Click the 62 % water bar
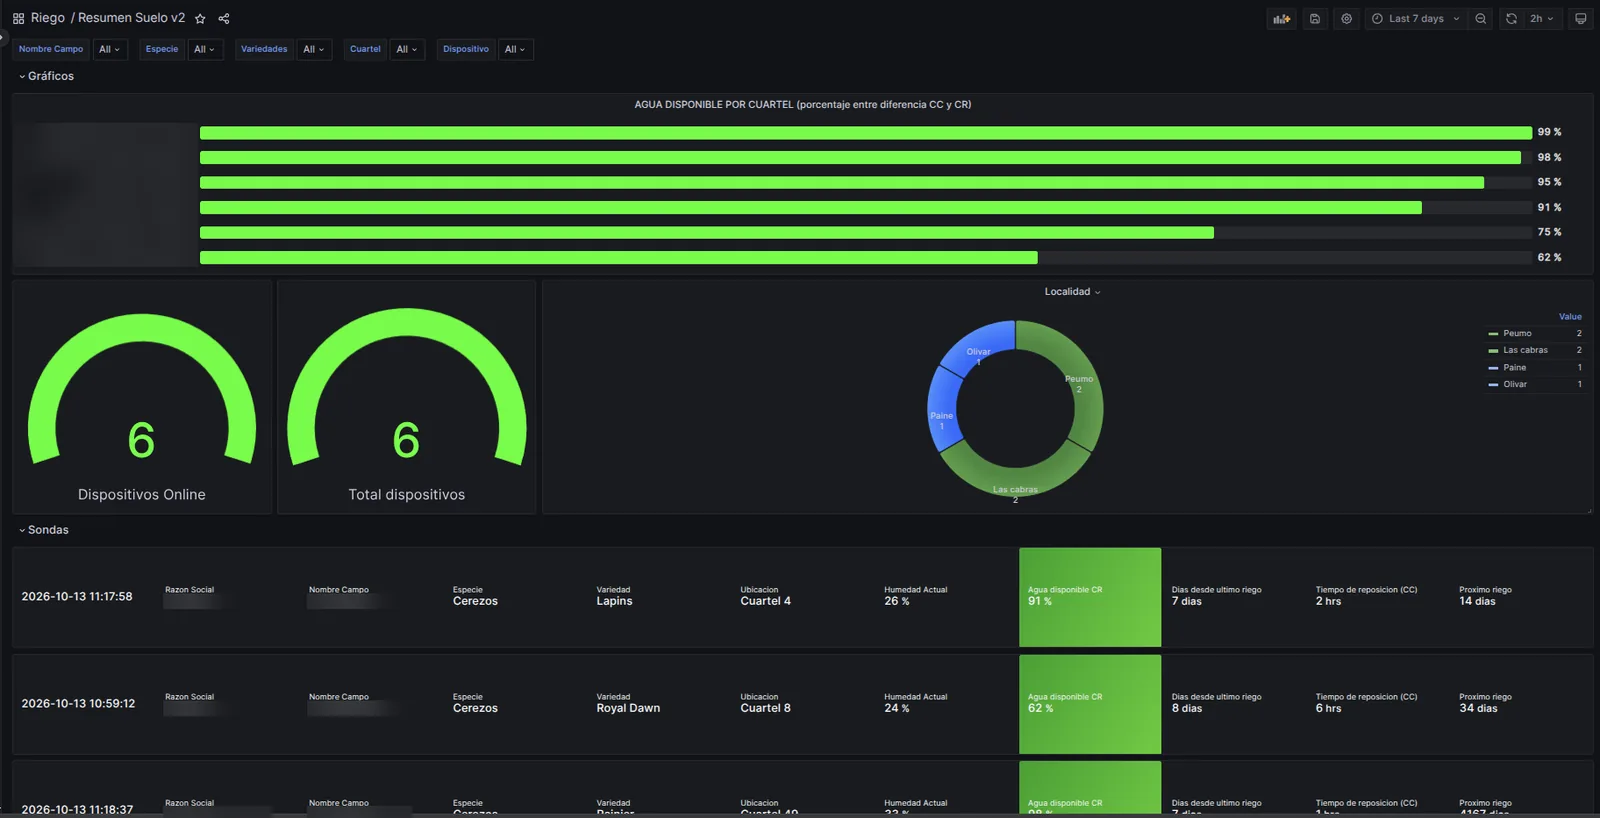This screenshot has height=818, width=1600. coord(619,258)
